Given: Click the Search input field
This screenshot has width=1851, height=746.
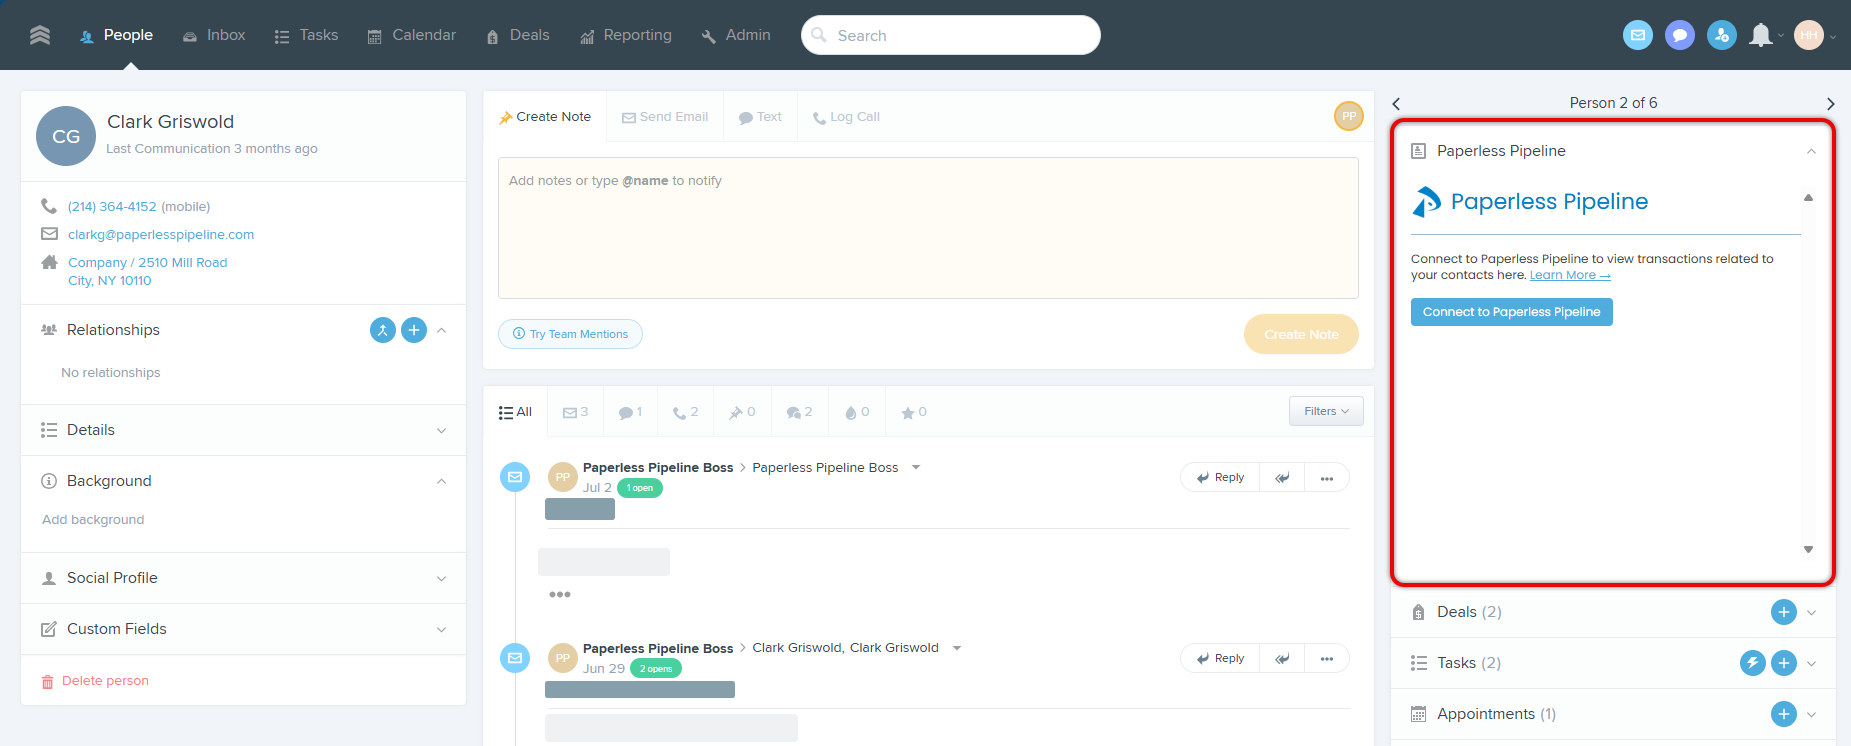Looking at the screenshot, I should tap(950, 35).
